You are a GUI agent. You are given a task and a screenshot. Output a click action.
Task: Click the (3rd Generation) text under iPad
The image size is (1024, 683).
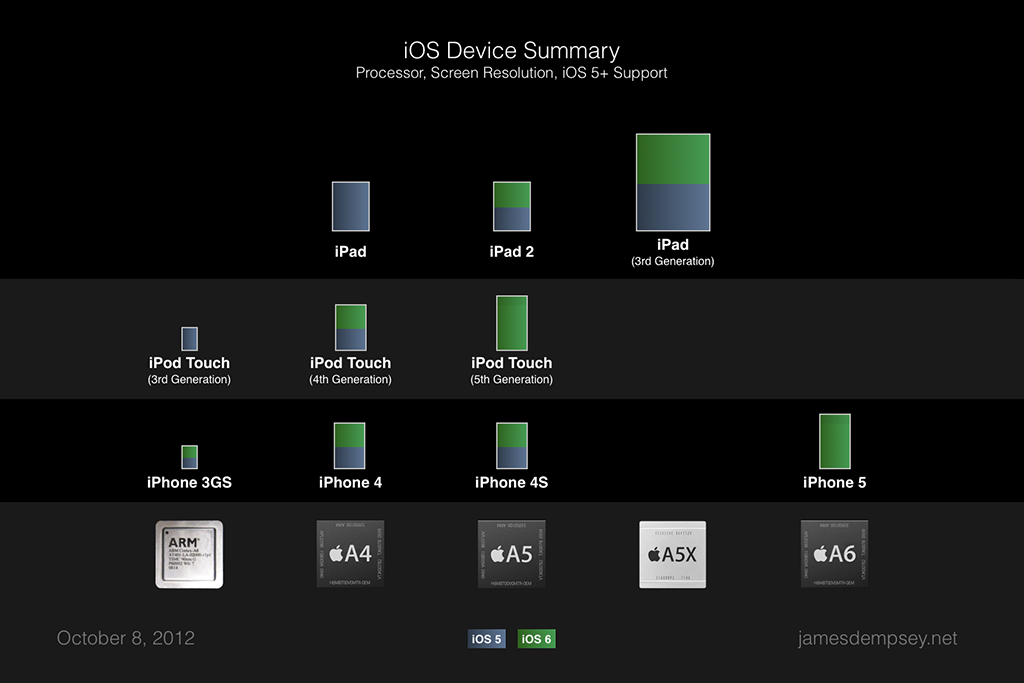(x=673, y=261)
